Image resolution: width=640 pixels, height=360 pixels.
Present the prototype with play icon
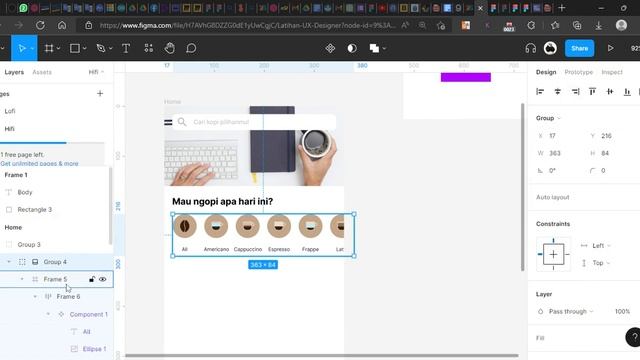(x=611, y=49)
